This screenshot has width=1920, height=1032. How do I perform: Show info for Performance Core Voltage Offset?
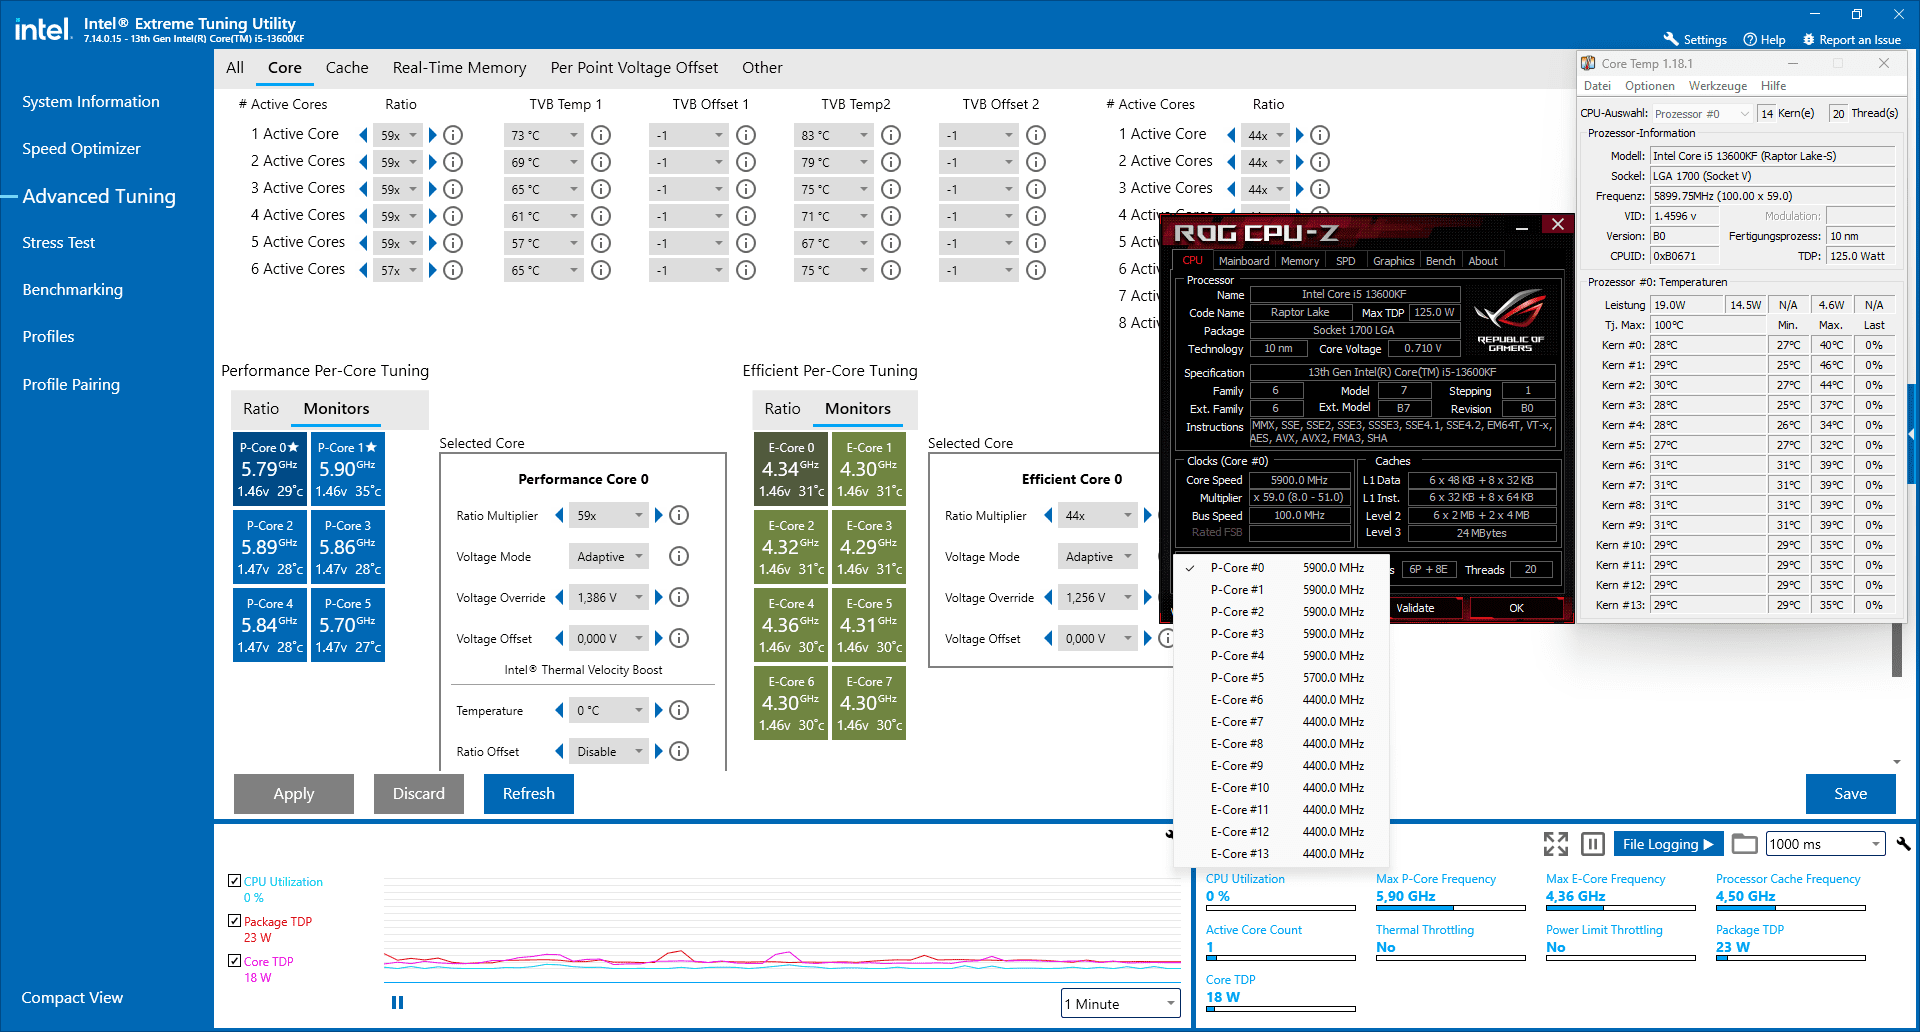coord(679,639)
